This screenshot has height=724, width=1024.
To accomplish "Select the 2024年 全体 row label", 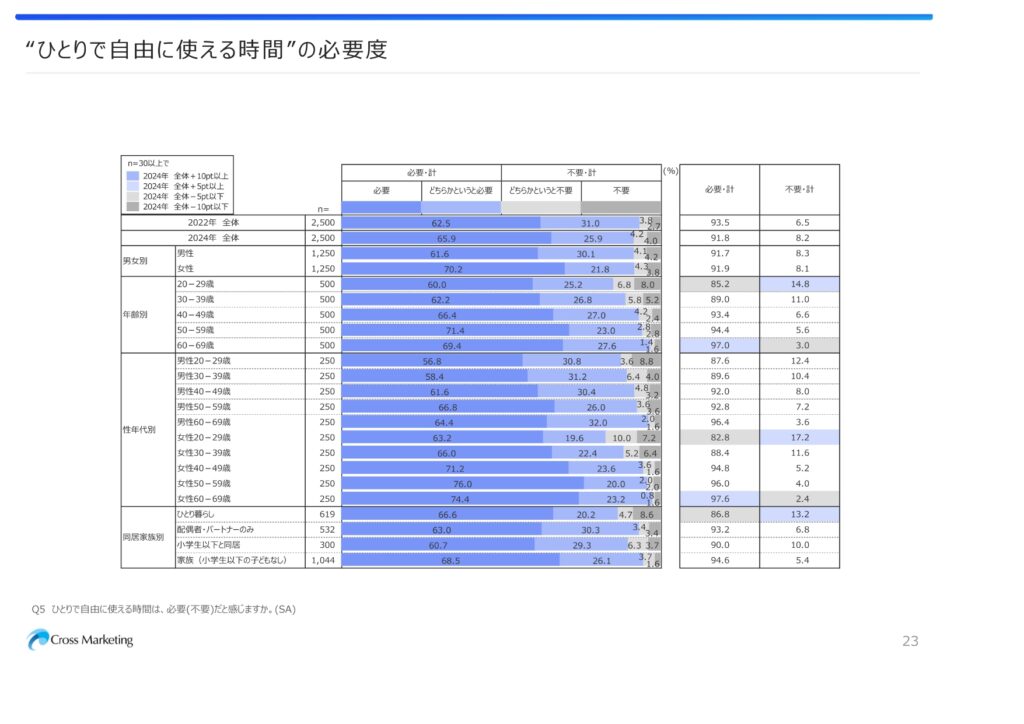I will click(214, 238).
